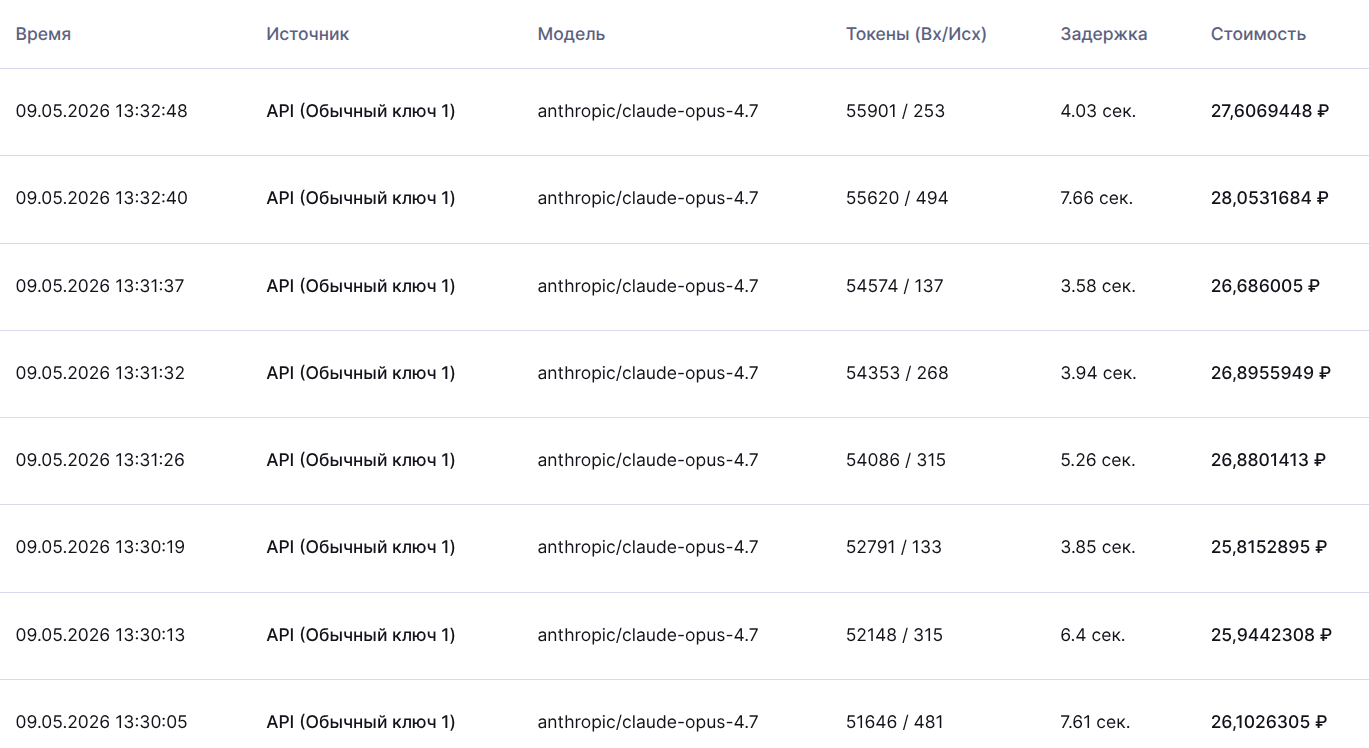Click the model name in the 13:32:40 row
The height and width of the screenshot is (748, 1369).
pyautogui.click(x=648, y=198)
